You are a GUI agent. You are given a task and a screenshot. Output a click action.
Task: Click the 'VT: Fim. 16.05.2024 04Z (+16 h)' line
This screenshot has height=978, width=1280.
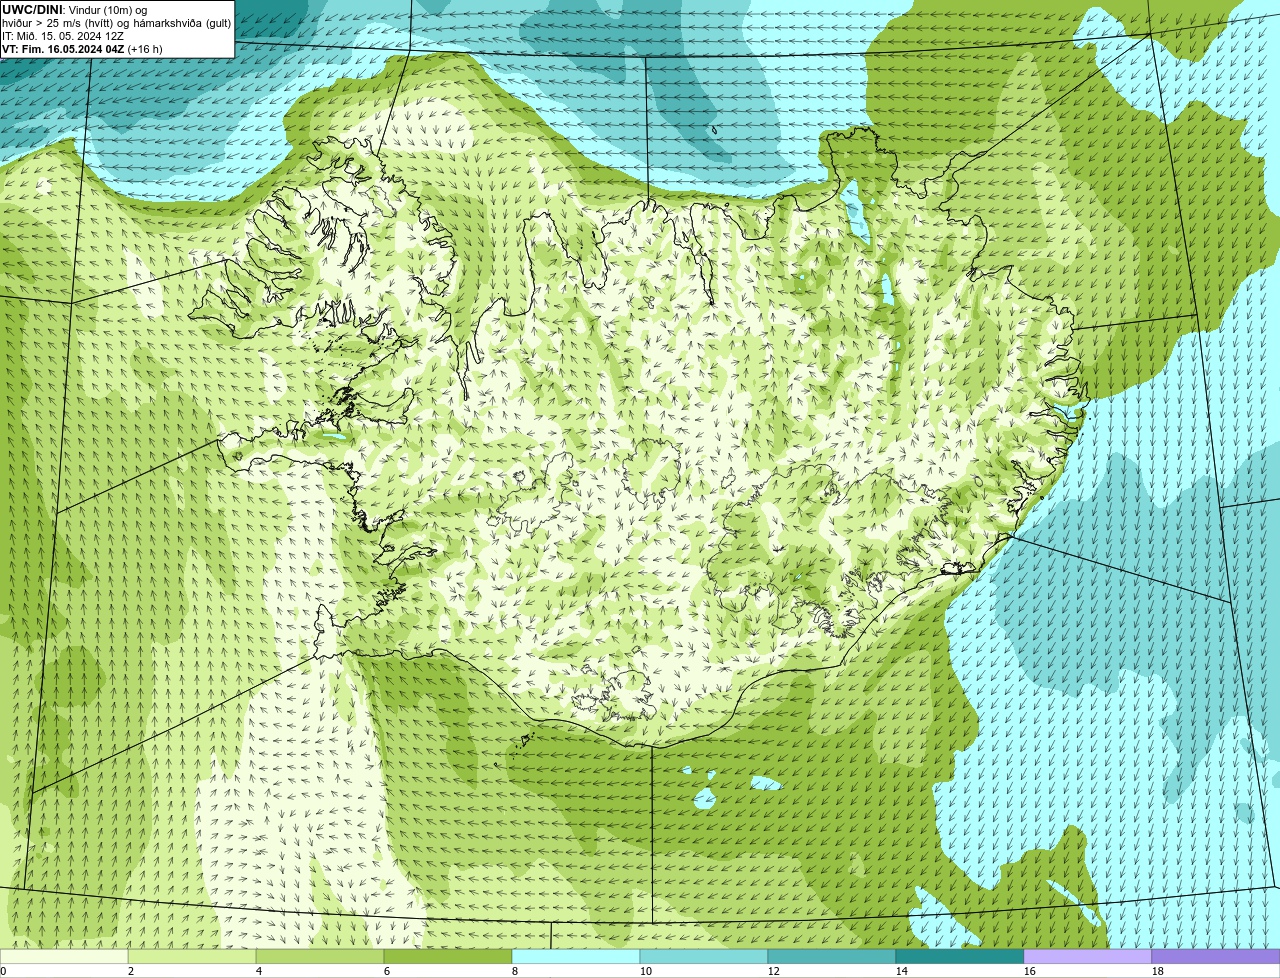pyautogui.click(x=82, y=48)
